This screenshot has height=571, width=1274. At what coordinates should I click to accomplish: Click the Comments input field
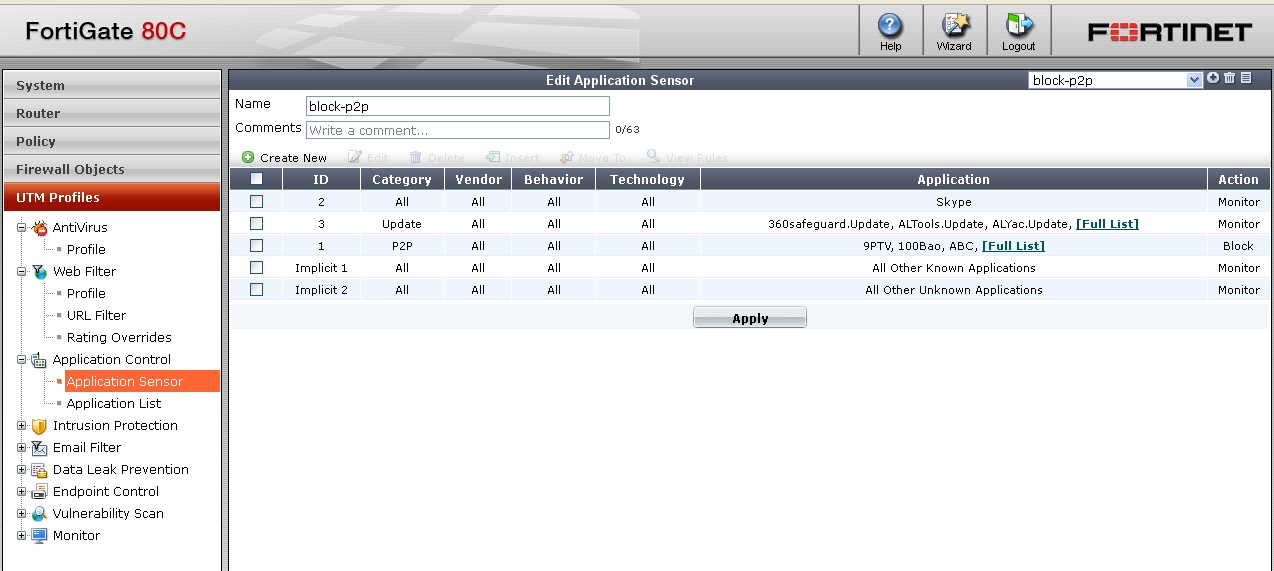coord(457,130)
